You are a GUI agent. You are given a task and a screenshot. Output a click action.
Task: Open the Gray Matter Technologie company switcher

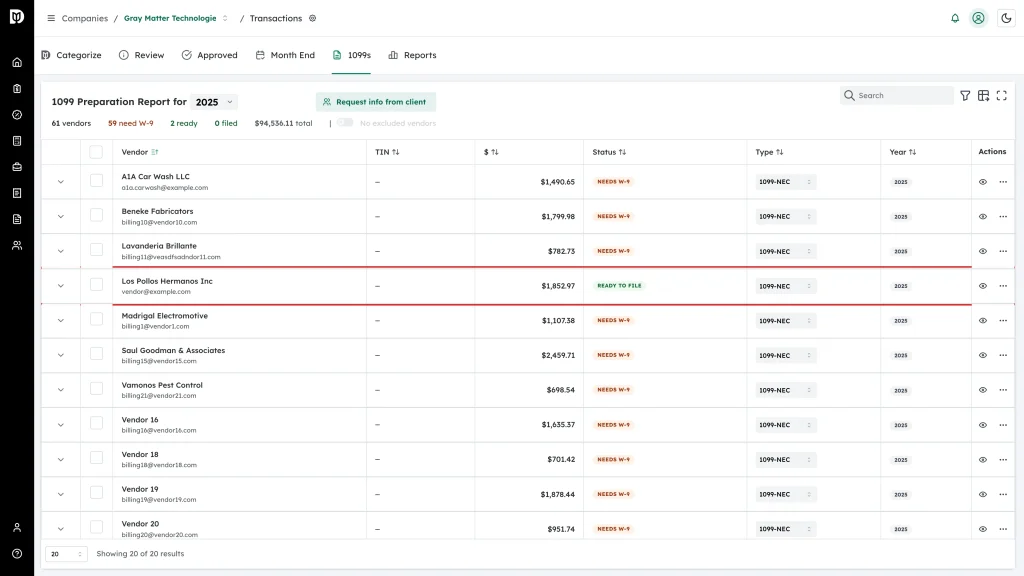(x=176, y=18)
